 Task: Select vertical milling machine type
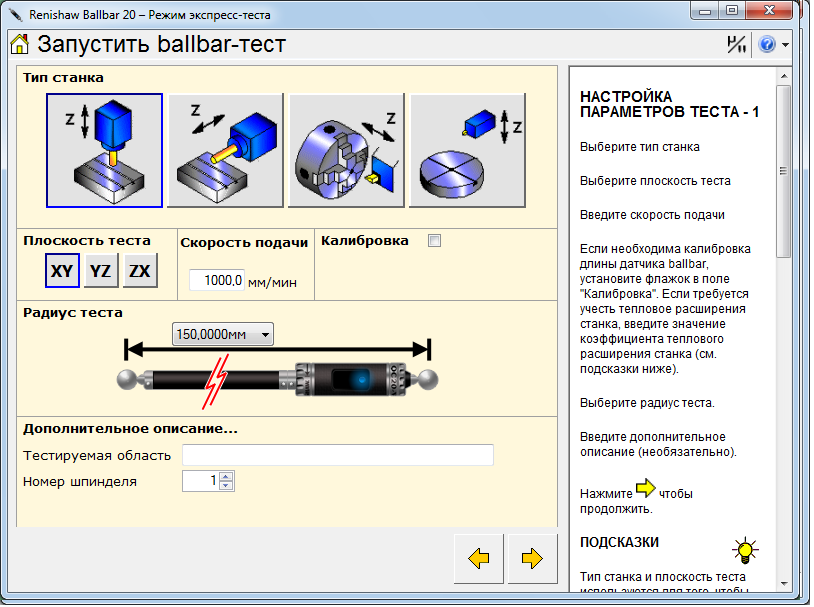(x=104, y=151)
